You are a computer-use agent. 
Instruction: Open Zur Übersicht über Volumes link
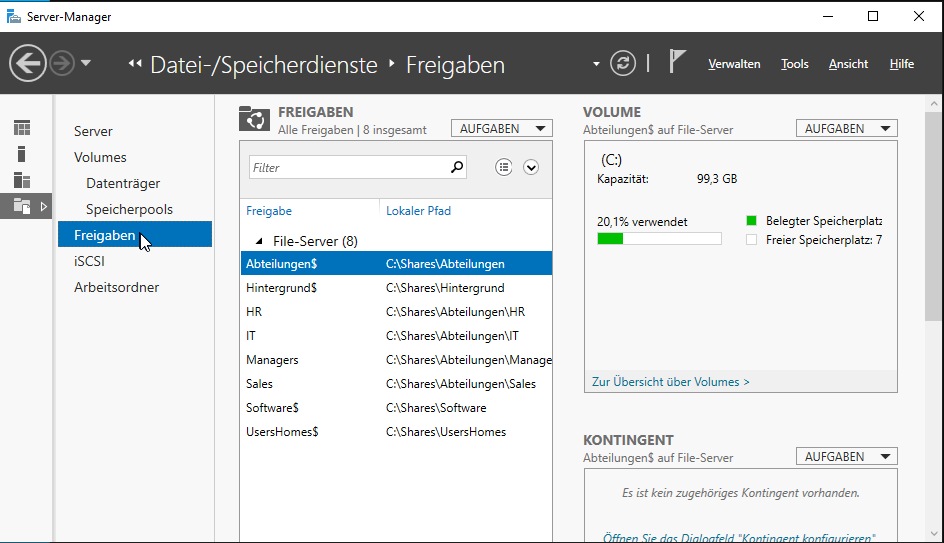click(671, 382)
